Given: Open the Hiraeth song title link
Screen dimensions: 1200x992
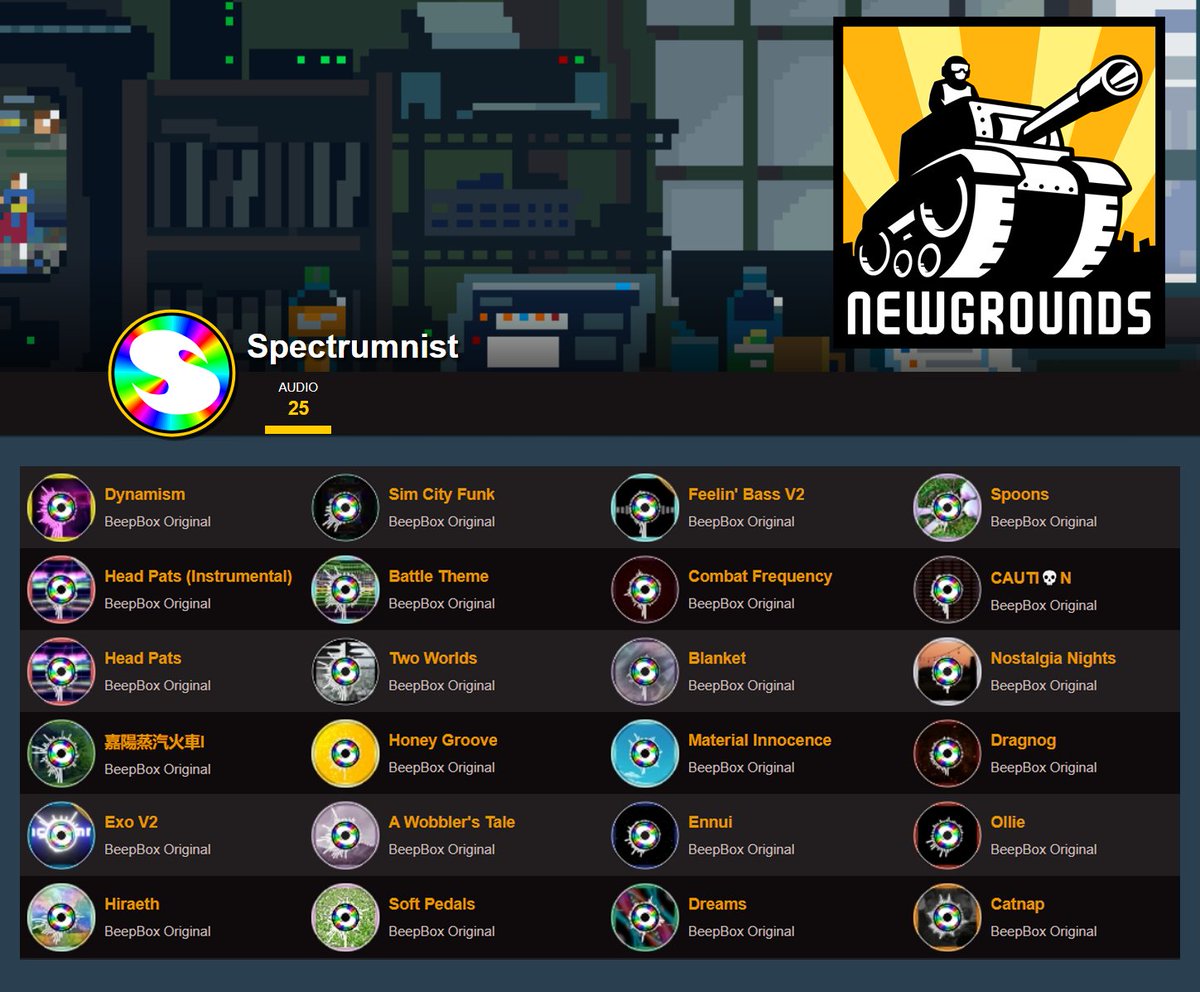Looking at the screenshot, I should click(132, 904).
